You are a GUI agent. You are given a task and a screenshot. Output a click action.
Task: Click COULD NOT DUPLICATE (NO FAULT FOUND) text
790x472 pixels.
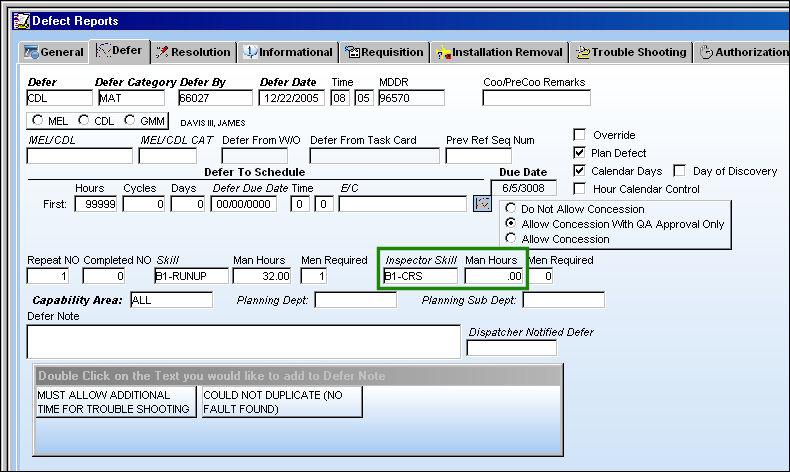[x=282, y=402]
